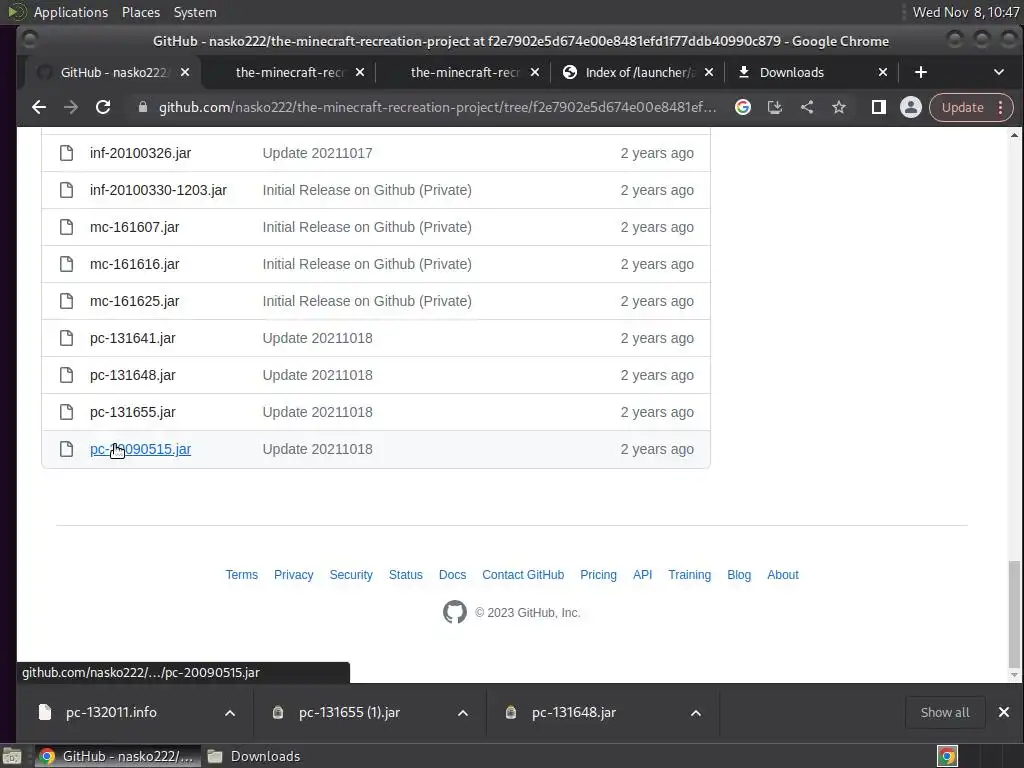Bookmark this page with the star icon
The height and width of the screenshot is (768, 1024).
point(839,107)
